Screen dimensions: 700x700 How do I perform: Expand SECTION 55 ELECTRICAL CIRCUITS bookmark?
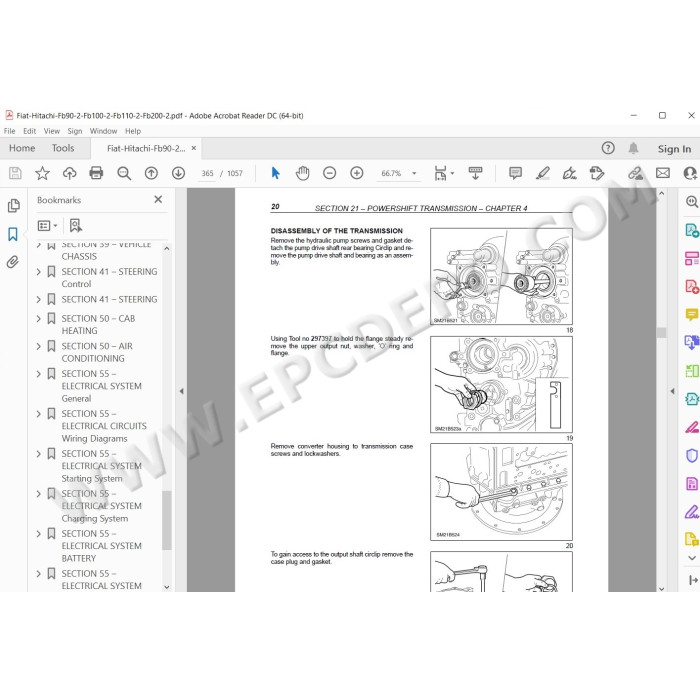[38, 414]
